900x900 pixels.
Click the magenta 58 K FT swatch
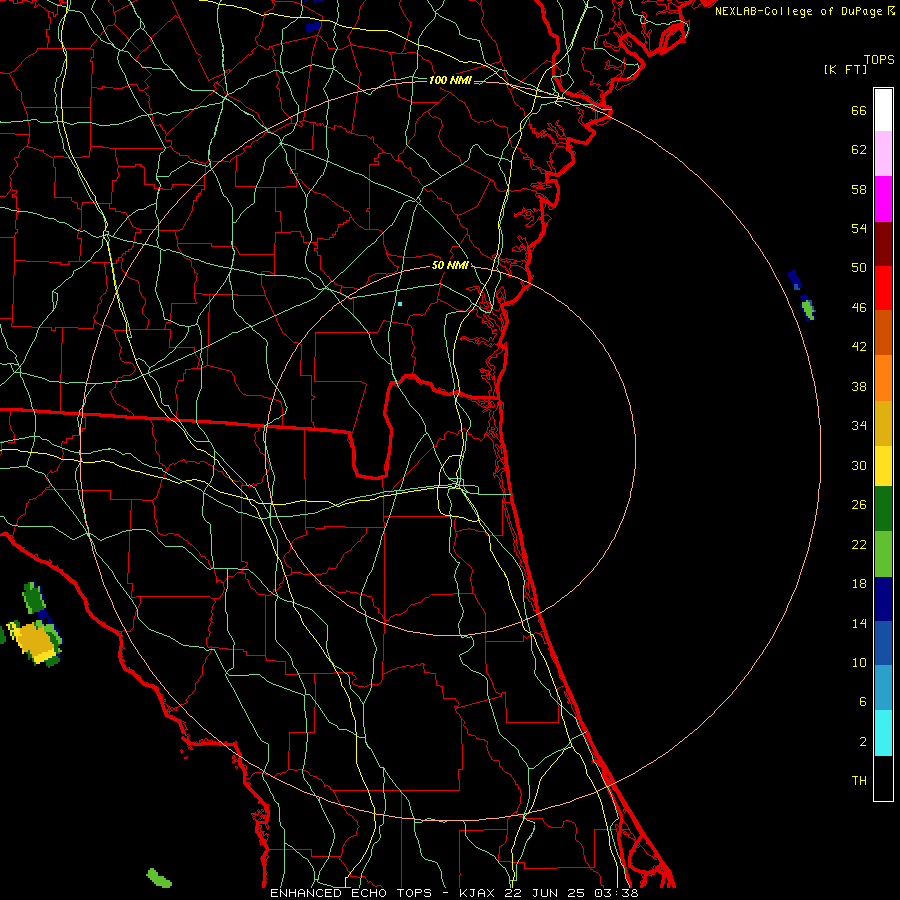pyautogui.click(x=883, y=199)
